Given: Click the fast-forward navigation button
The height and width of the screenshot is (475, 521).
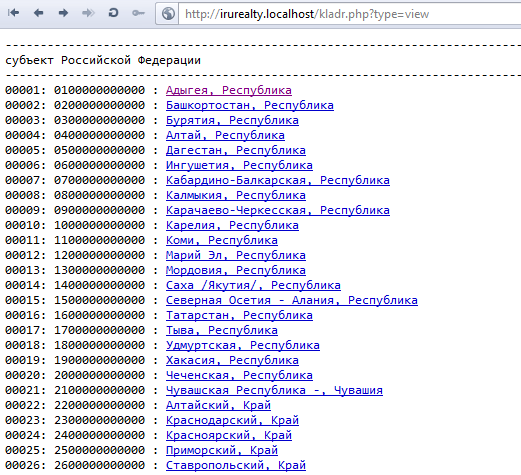Looking at the screenshot, I should click(x=88, y=13).
